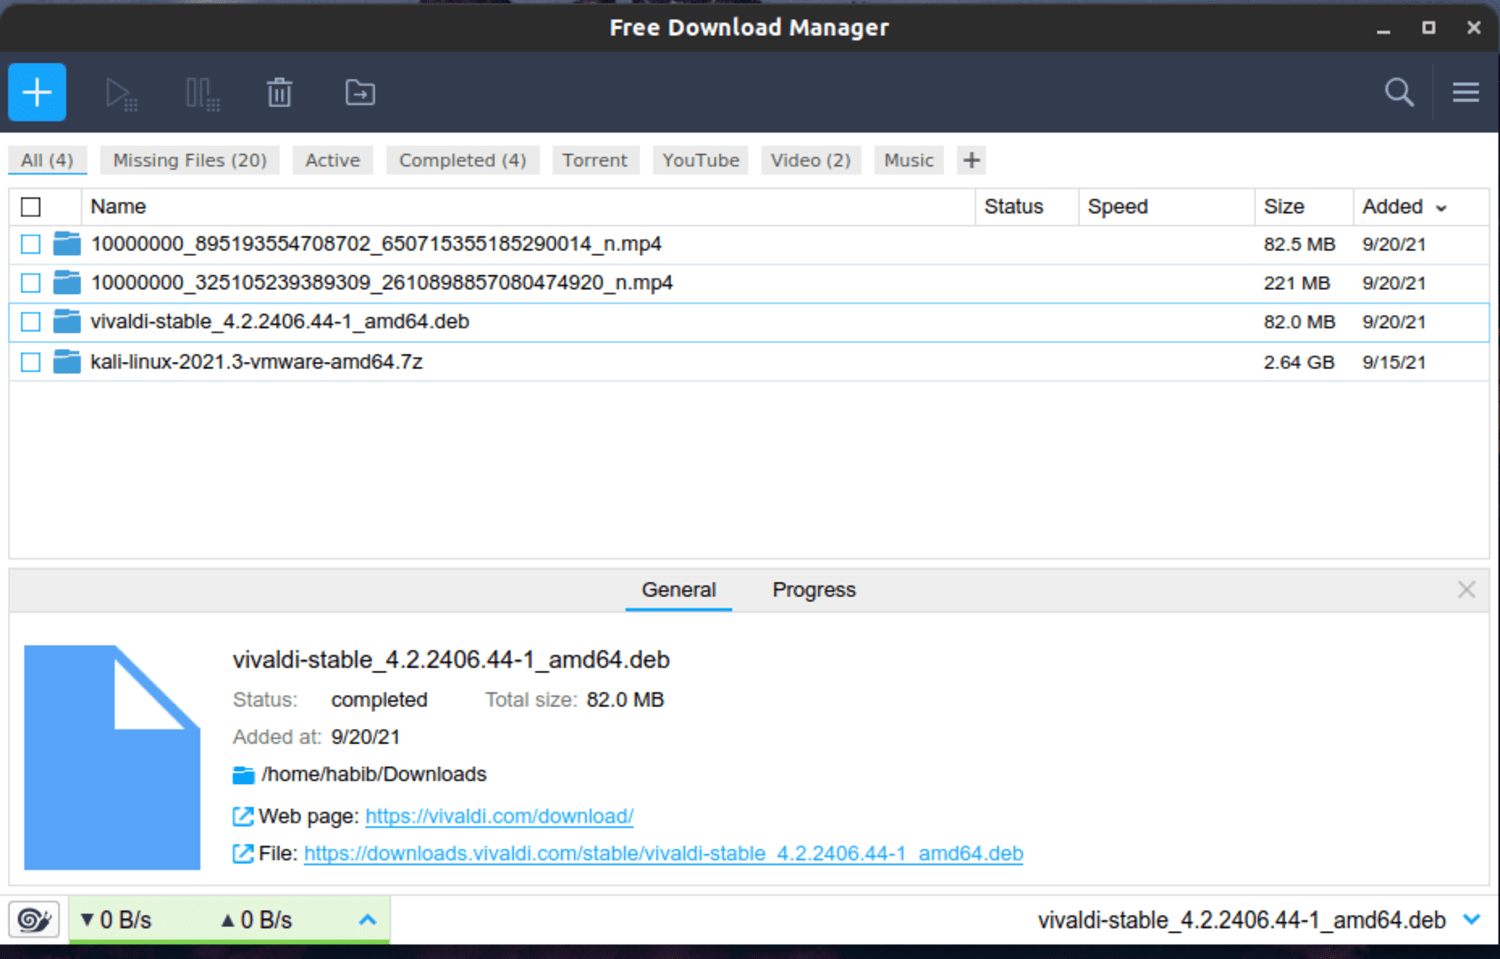Sort by the Name column header
The width and height of the screenshot is (1500, 959).
pos(528,207)
